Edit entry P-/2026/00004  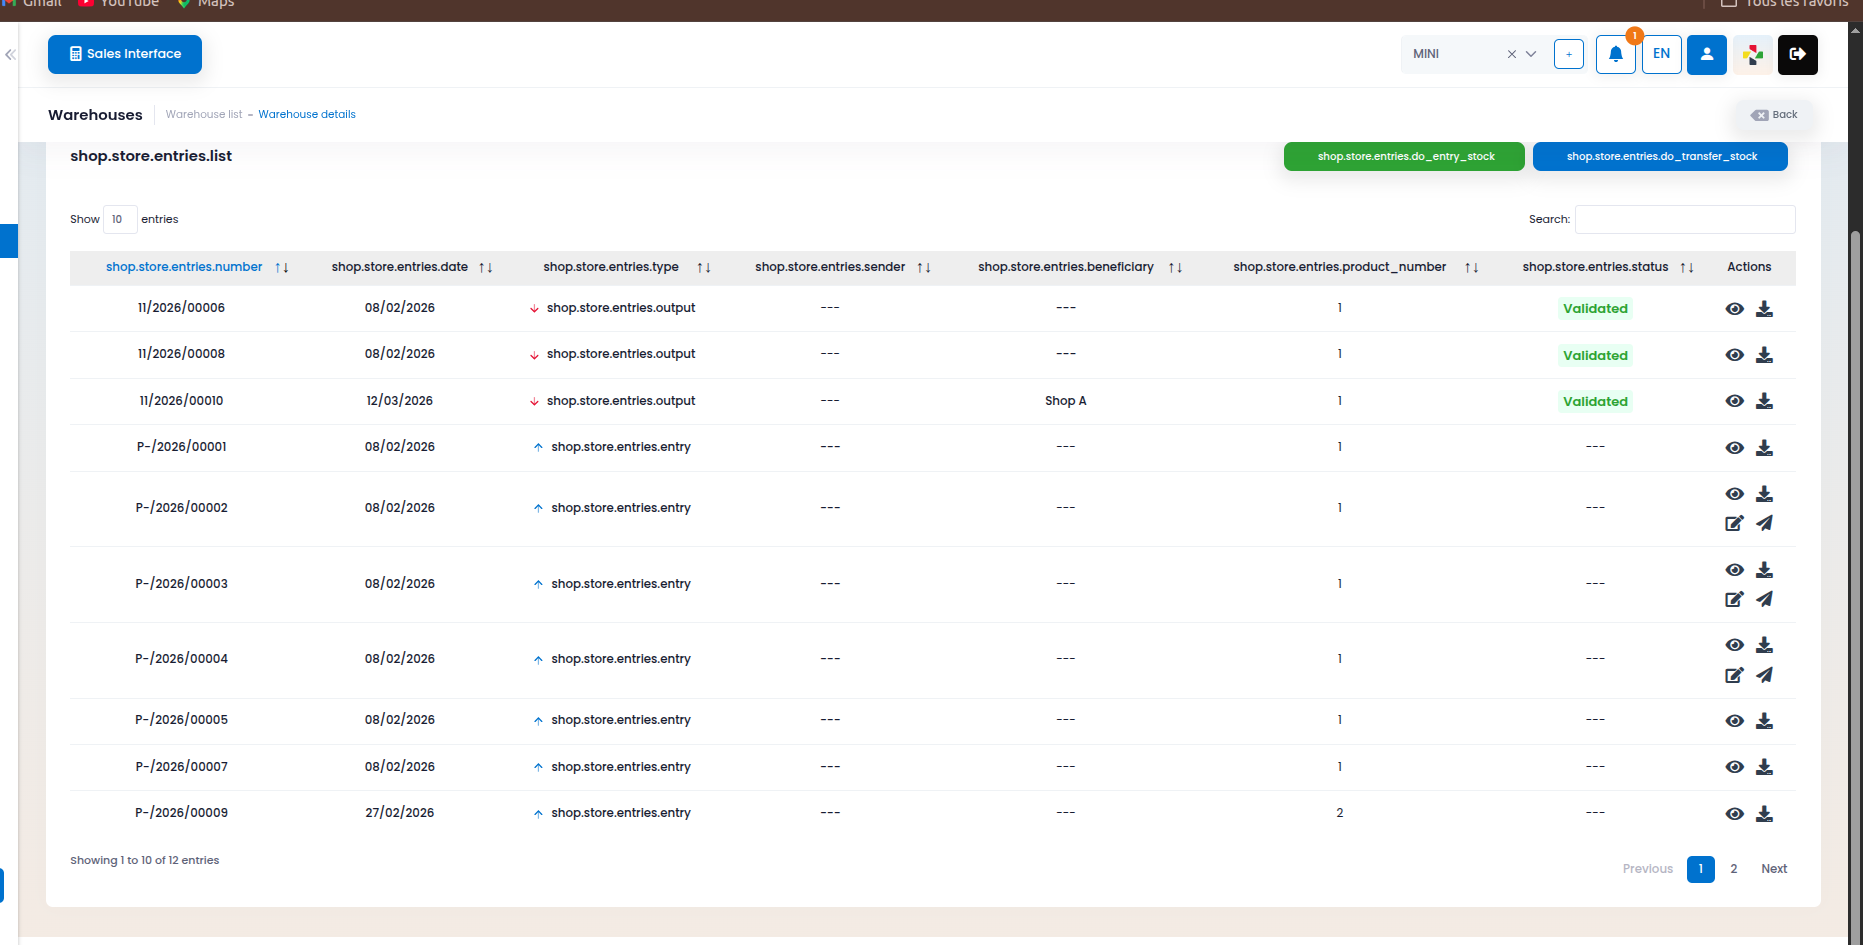[1734, 675]
